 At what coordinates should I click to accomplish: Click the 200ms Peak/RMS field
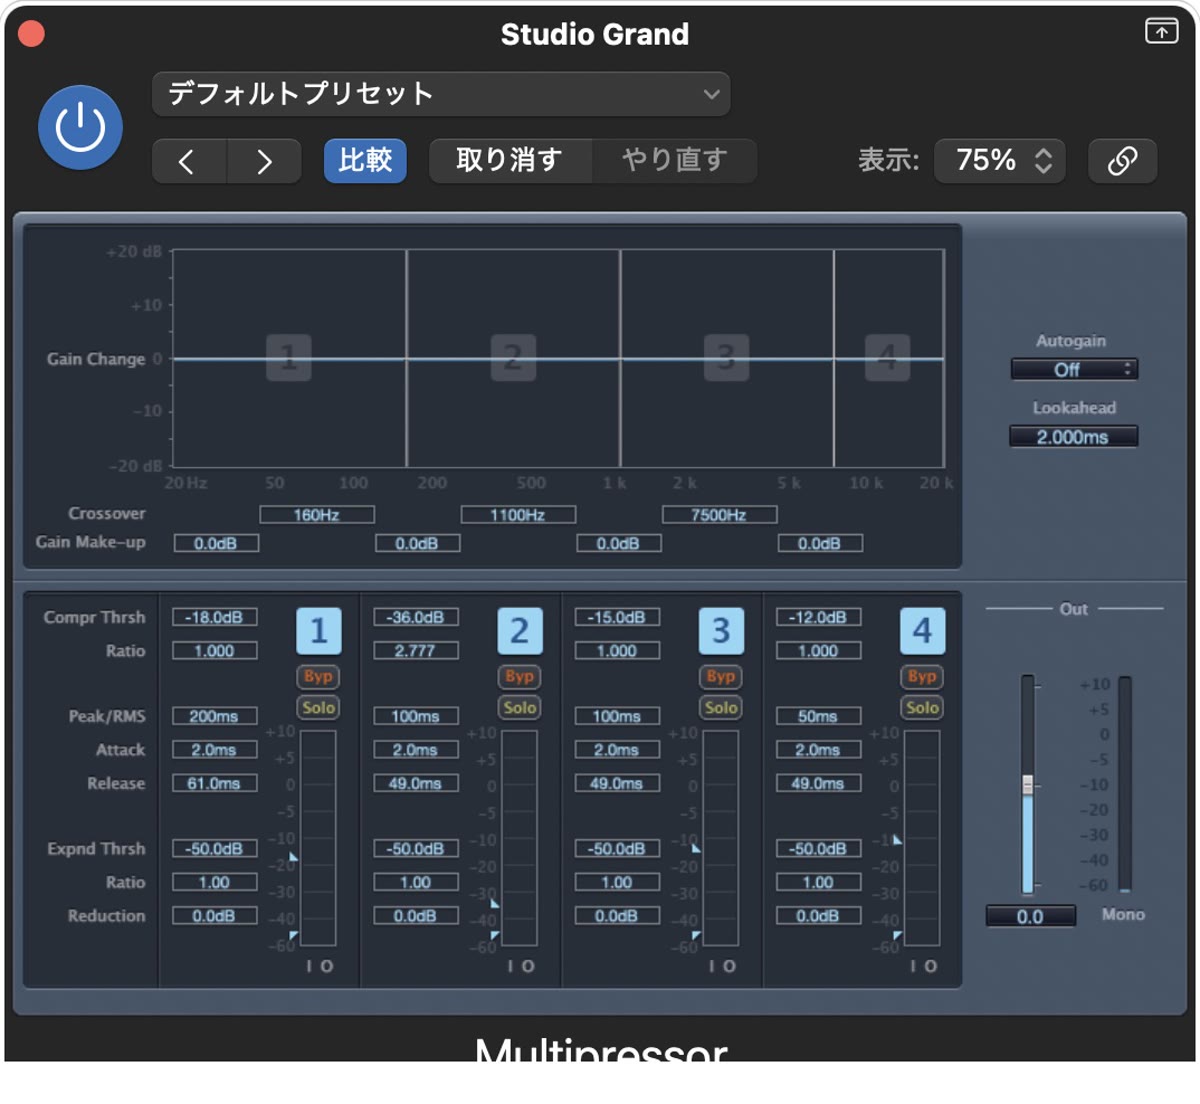click(x=214, y=716)
